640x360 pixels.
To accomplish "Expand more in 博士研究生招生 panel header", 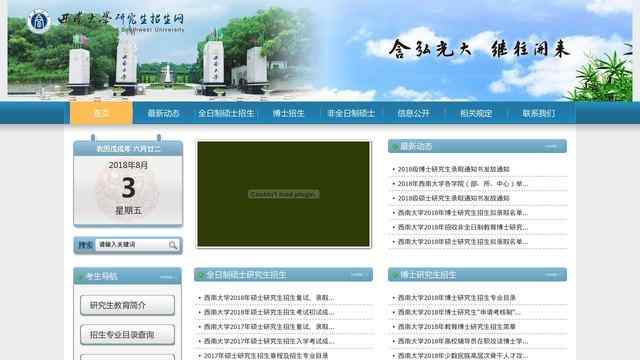I will (x=551, y=275).
